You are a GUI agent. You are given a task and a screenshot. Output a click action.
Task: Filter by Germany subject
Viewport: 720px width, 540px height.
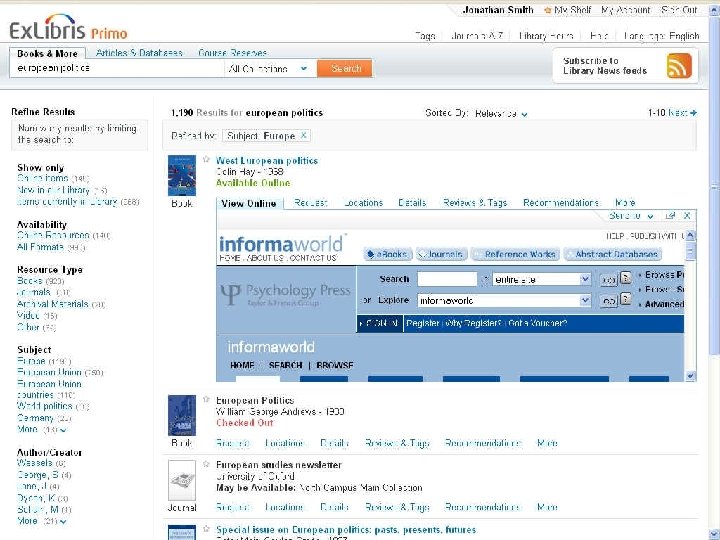pyautogui.click(x=35, y=418)
